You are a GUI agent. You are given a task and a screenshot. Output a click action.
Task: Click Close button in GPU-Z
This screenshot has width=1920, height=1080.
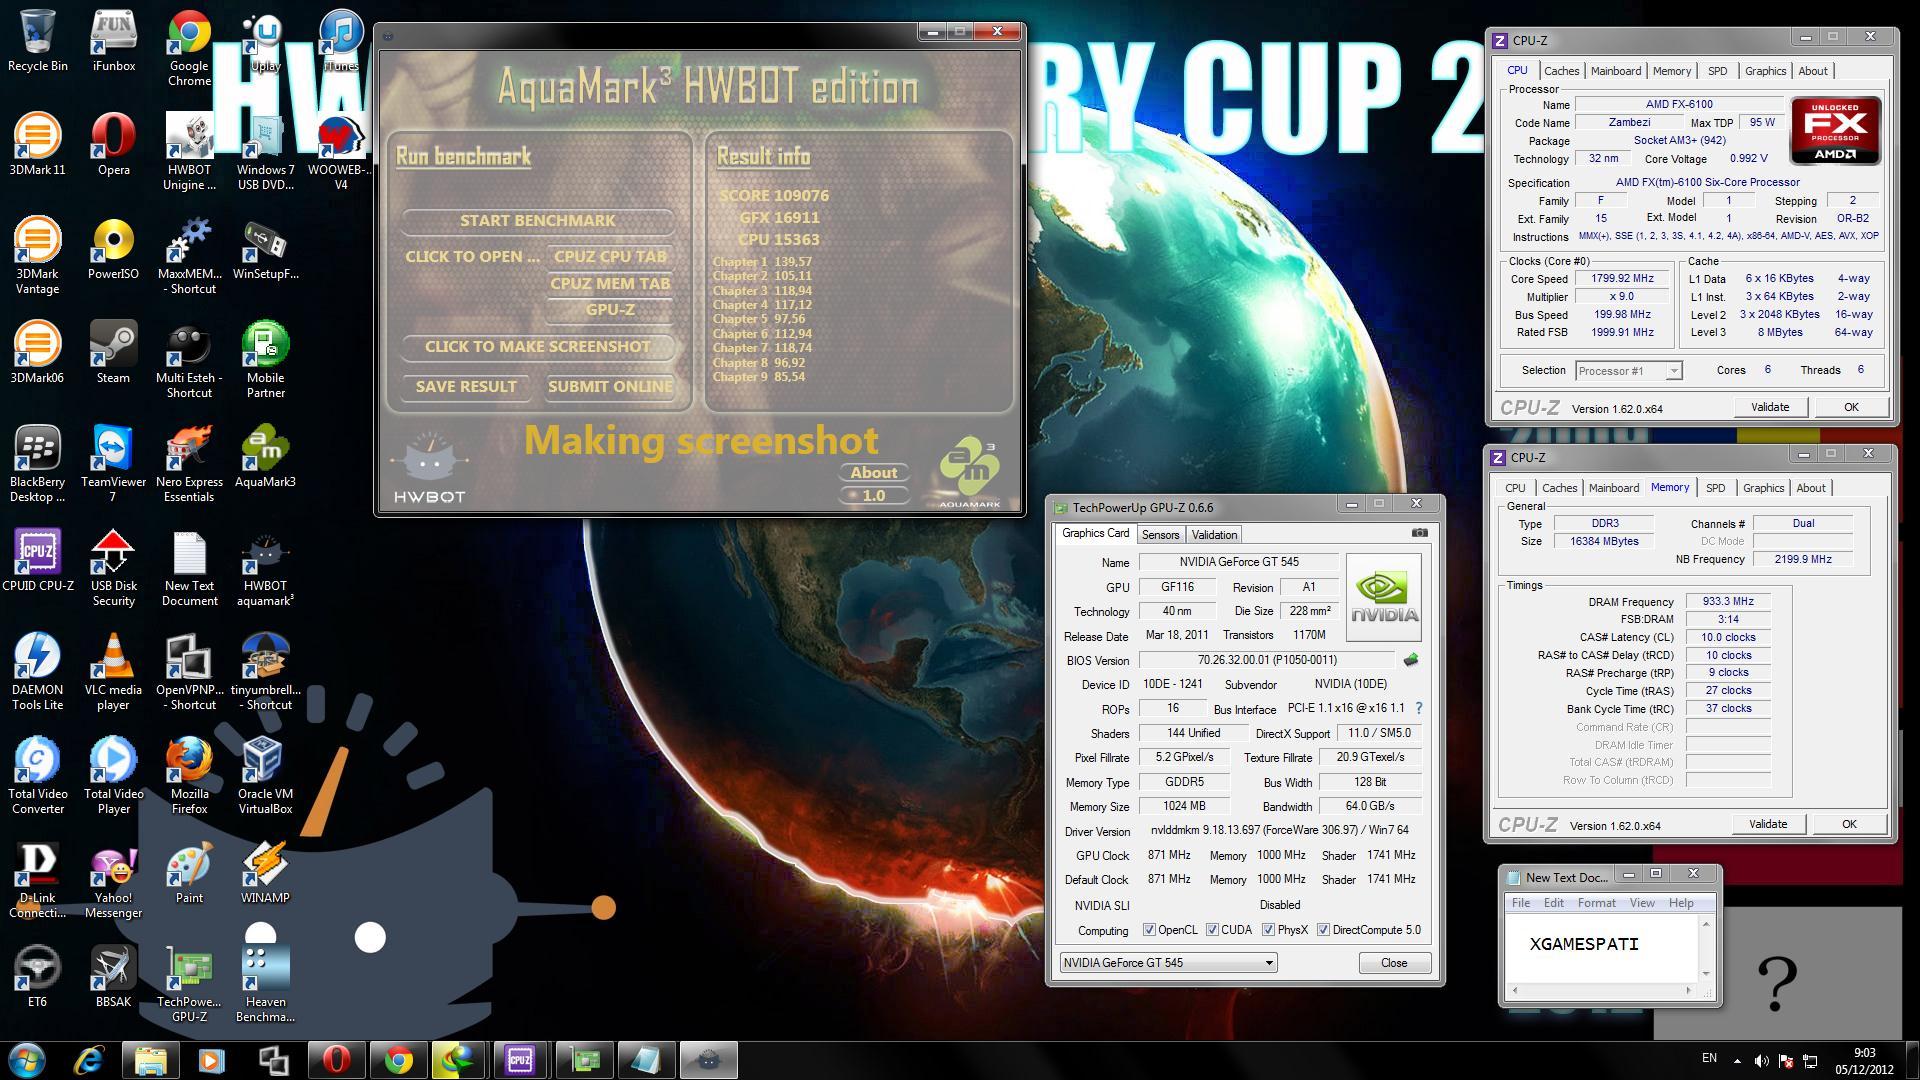pos(1394,963)
